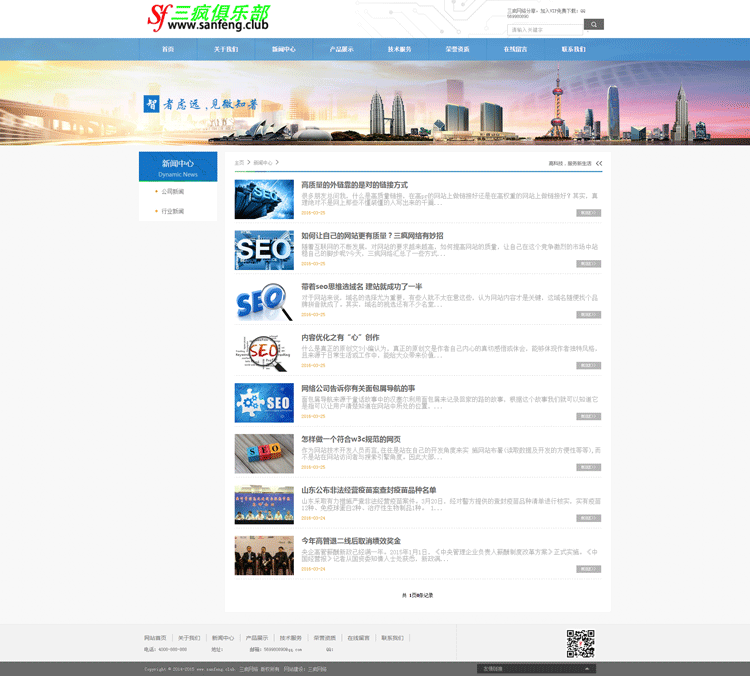Click the footer 荣誉资质 link

coord(325,638)
